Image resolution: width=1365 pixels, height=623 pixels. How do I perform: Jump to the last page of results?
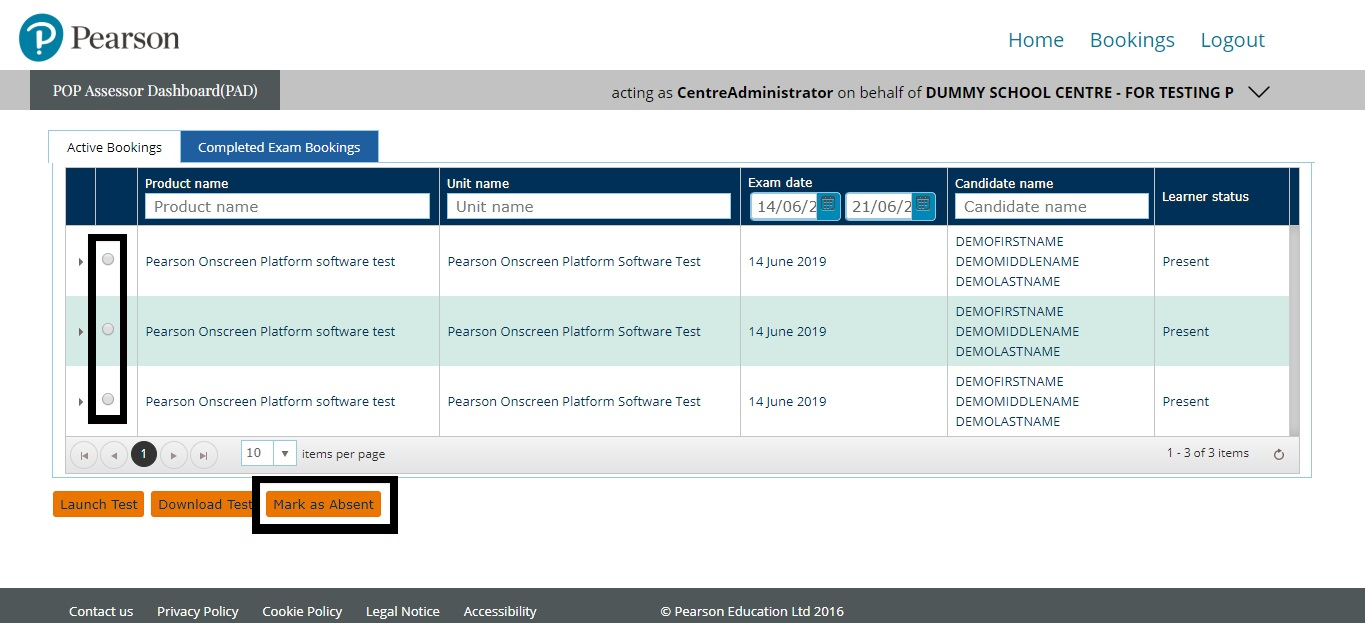click(x=204, y=454)
